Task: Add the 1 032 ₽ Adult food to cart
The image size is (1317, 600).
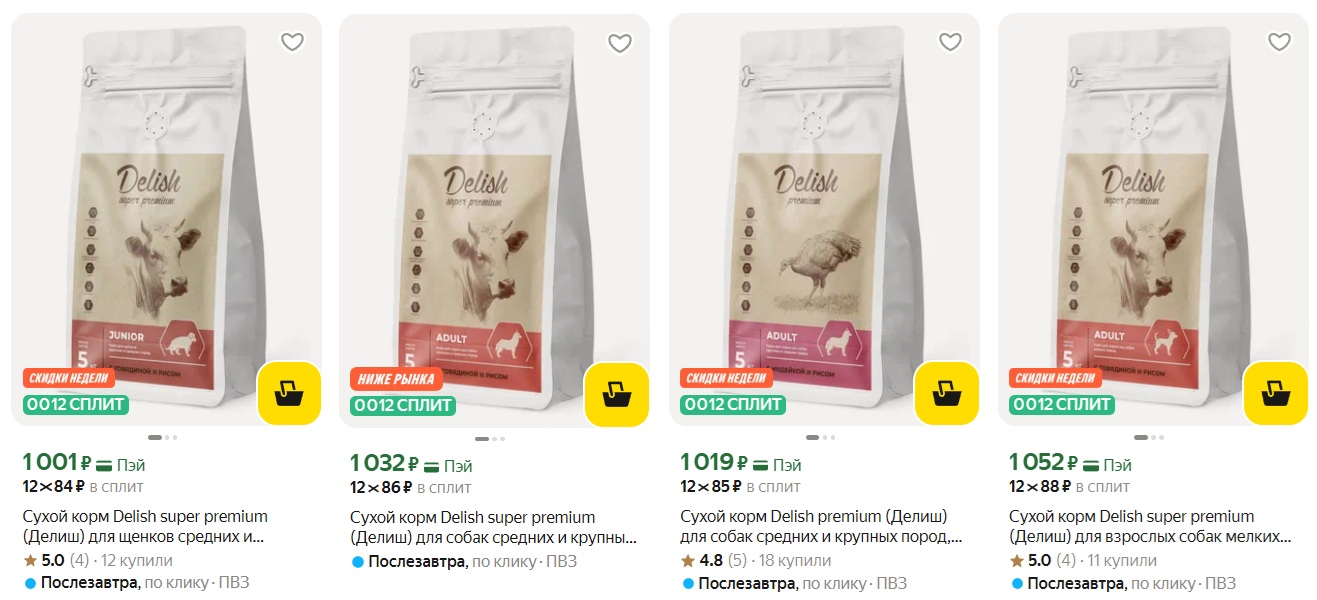Action: coord(616,395)
